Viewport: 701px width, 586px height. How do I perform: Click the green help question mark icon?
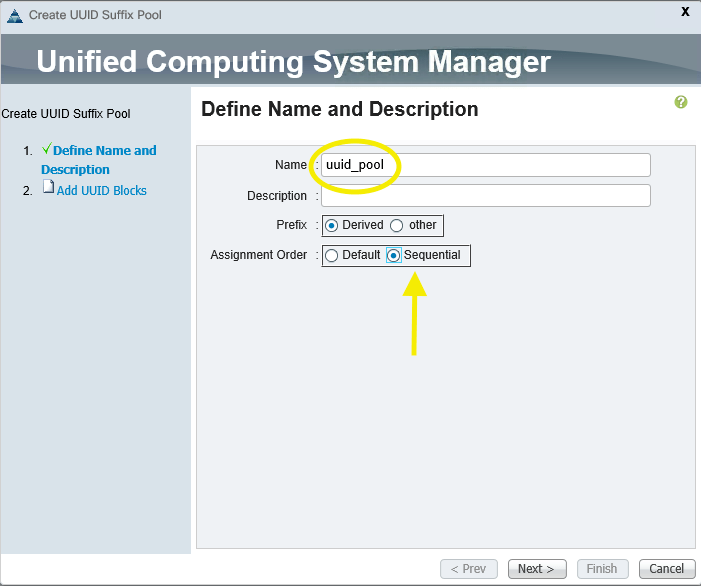(681, 102)
